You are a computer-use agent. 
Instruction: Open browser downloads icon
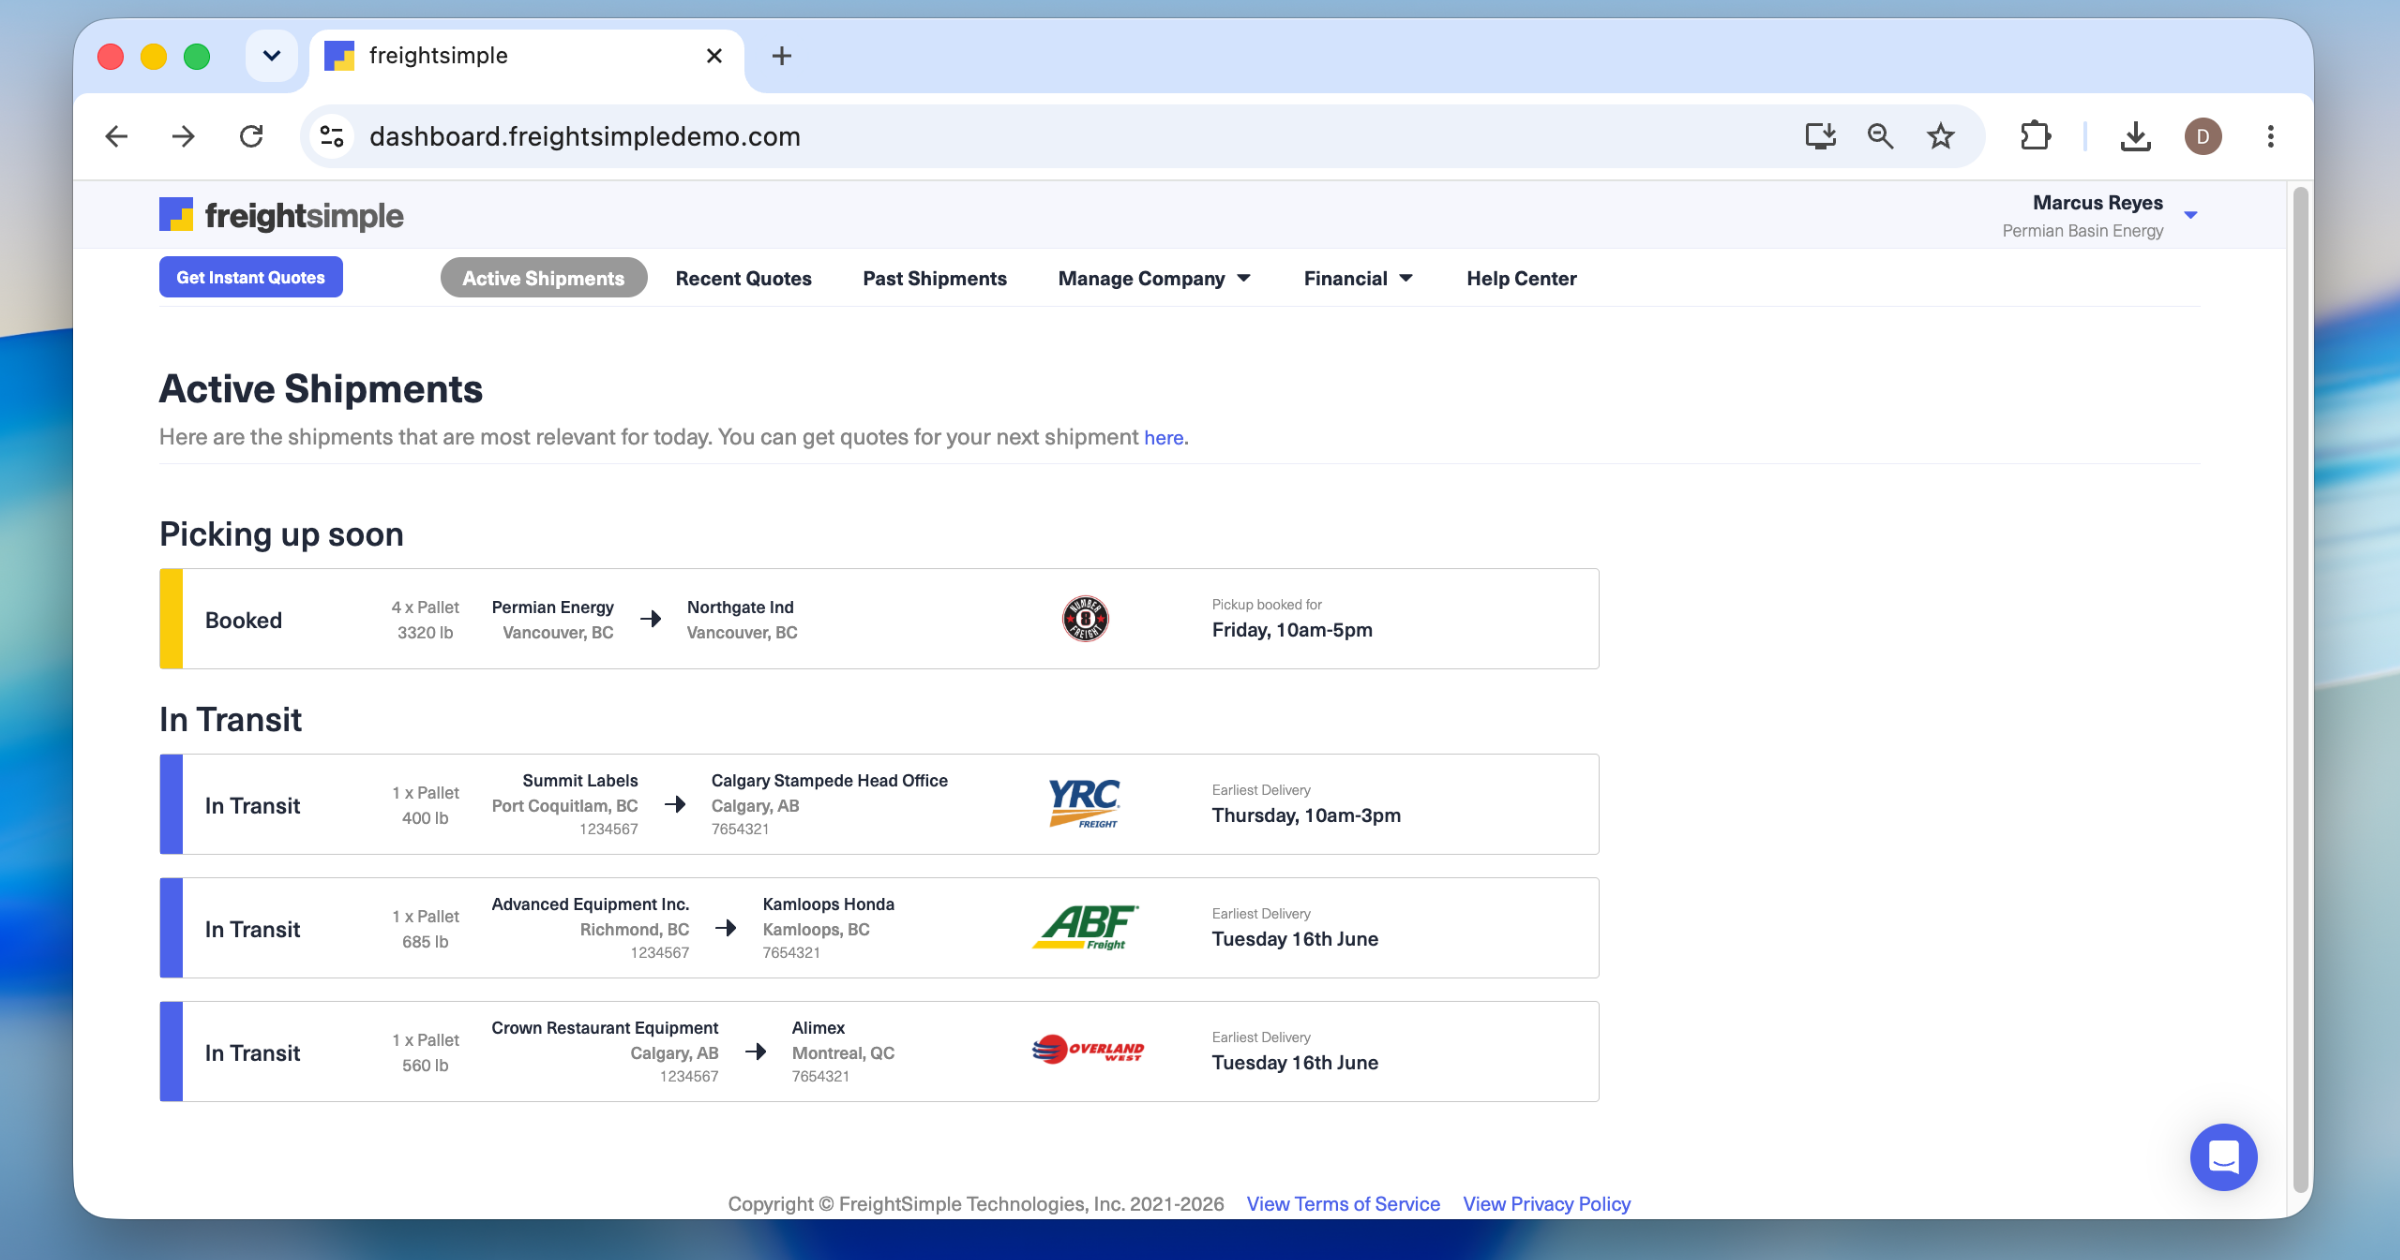(2135, 136)
